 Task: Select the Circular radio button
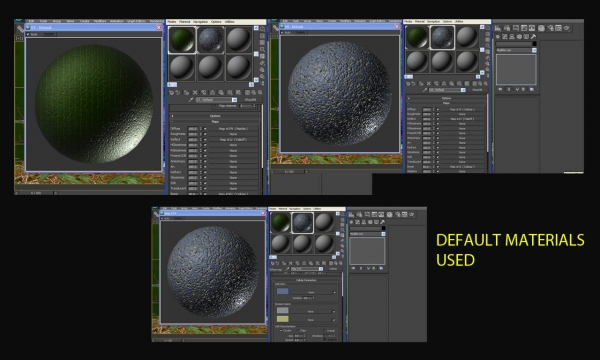point(285,331)
